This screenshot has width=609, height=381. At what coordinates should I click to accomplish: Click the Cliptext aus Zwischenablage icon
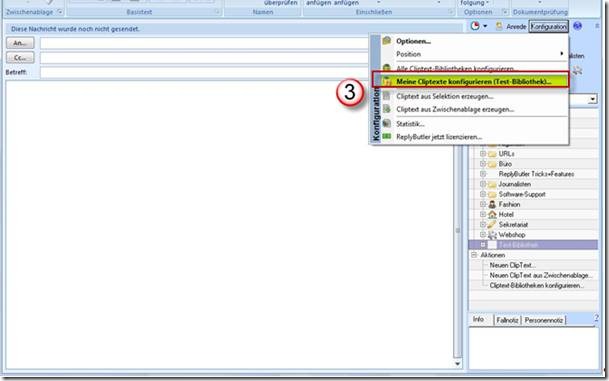[386, 109]
